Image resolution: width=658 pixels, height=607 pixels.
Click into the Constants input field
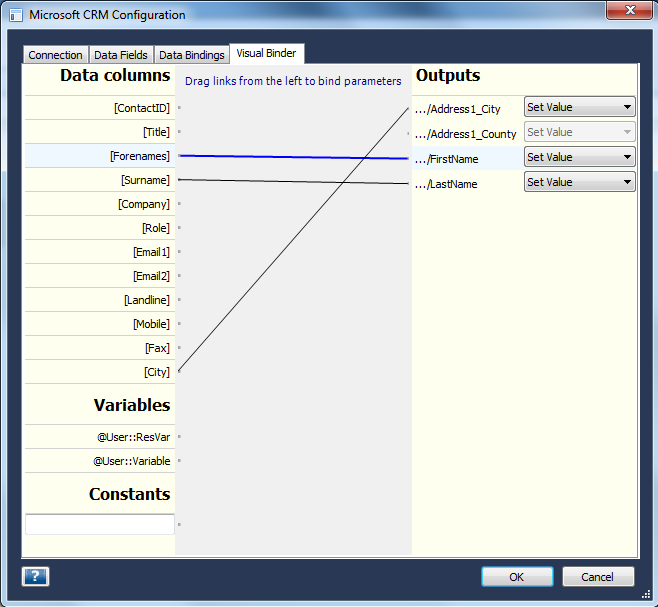tap(100, 524)
